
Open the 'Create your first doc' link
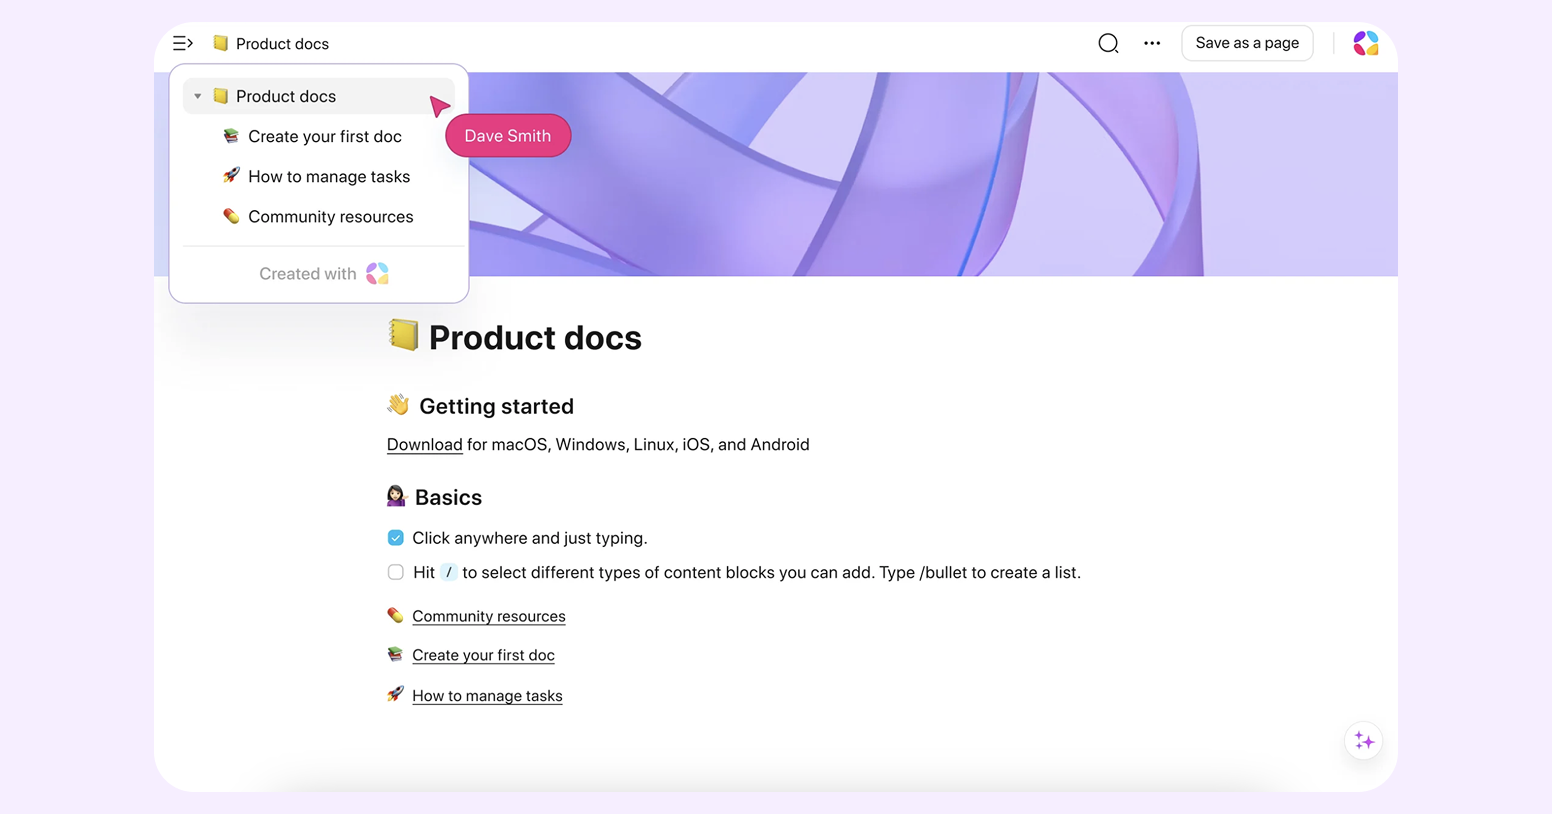pos(483,656)
